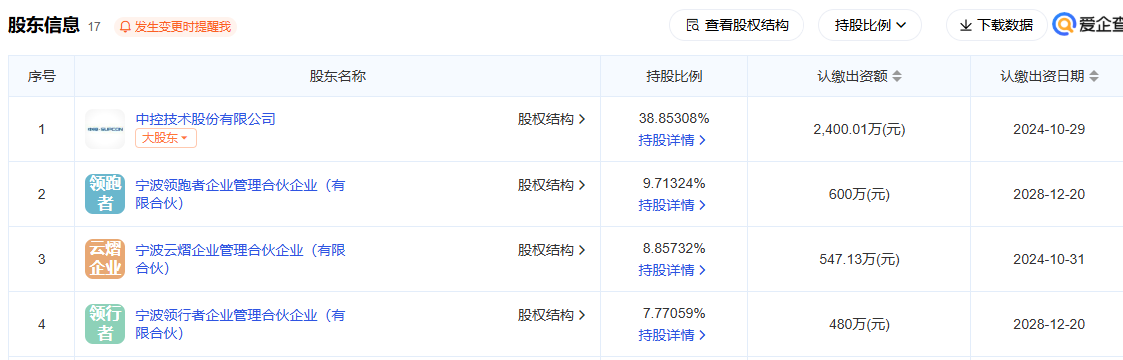The image size is (1123, 360).
Task: Sort by 认缴出资日期 column arrows
Action: [x=1093, y=77]
